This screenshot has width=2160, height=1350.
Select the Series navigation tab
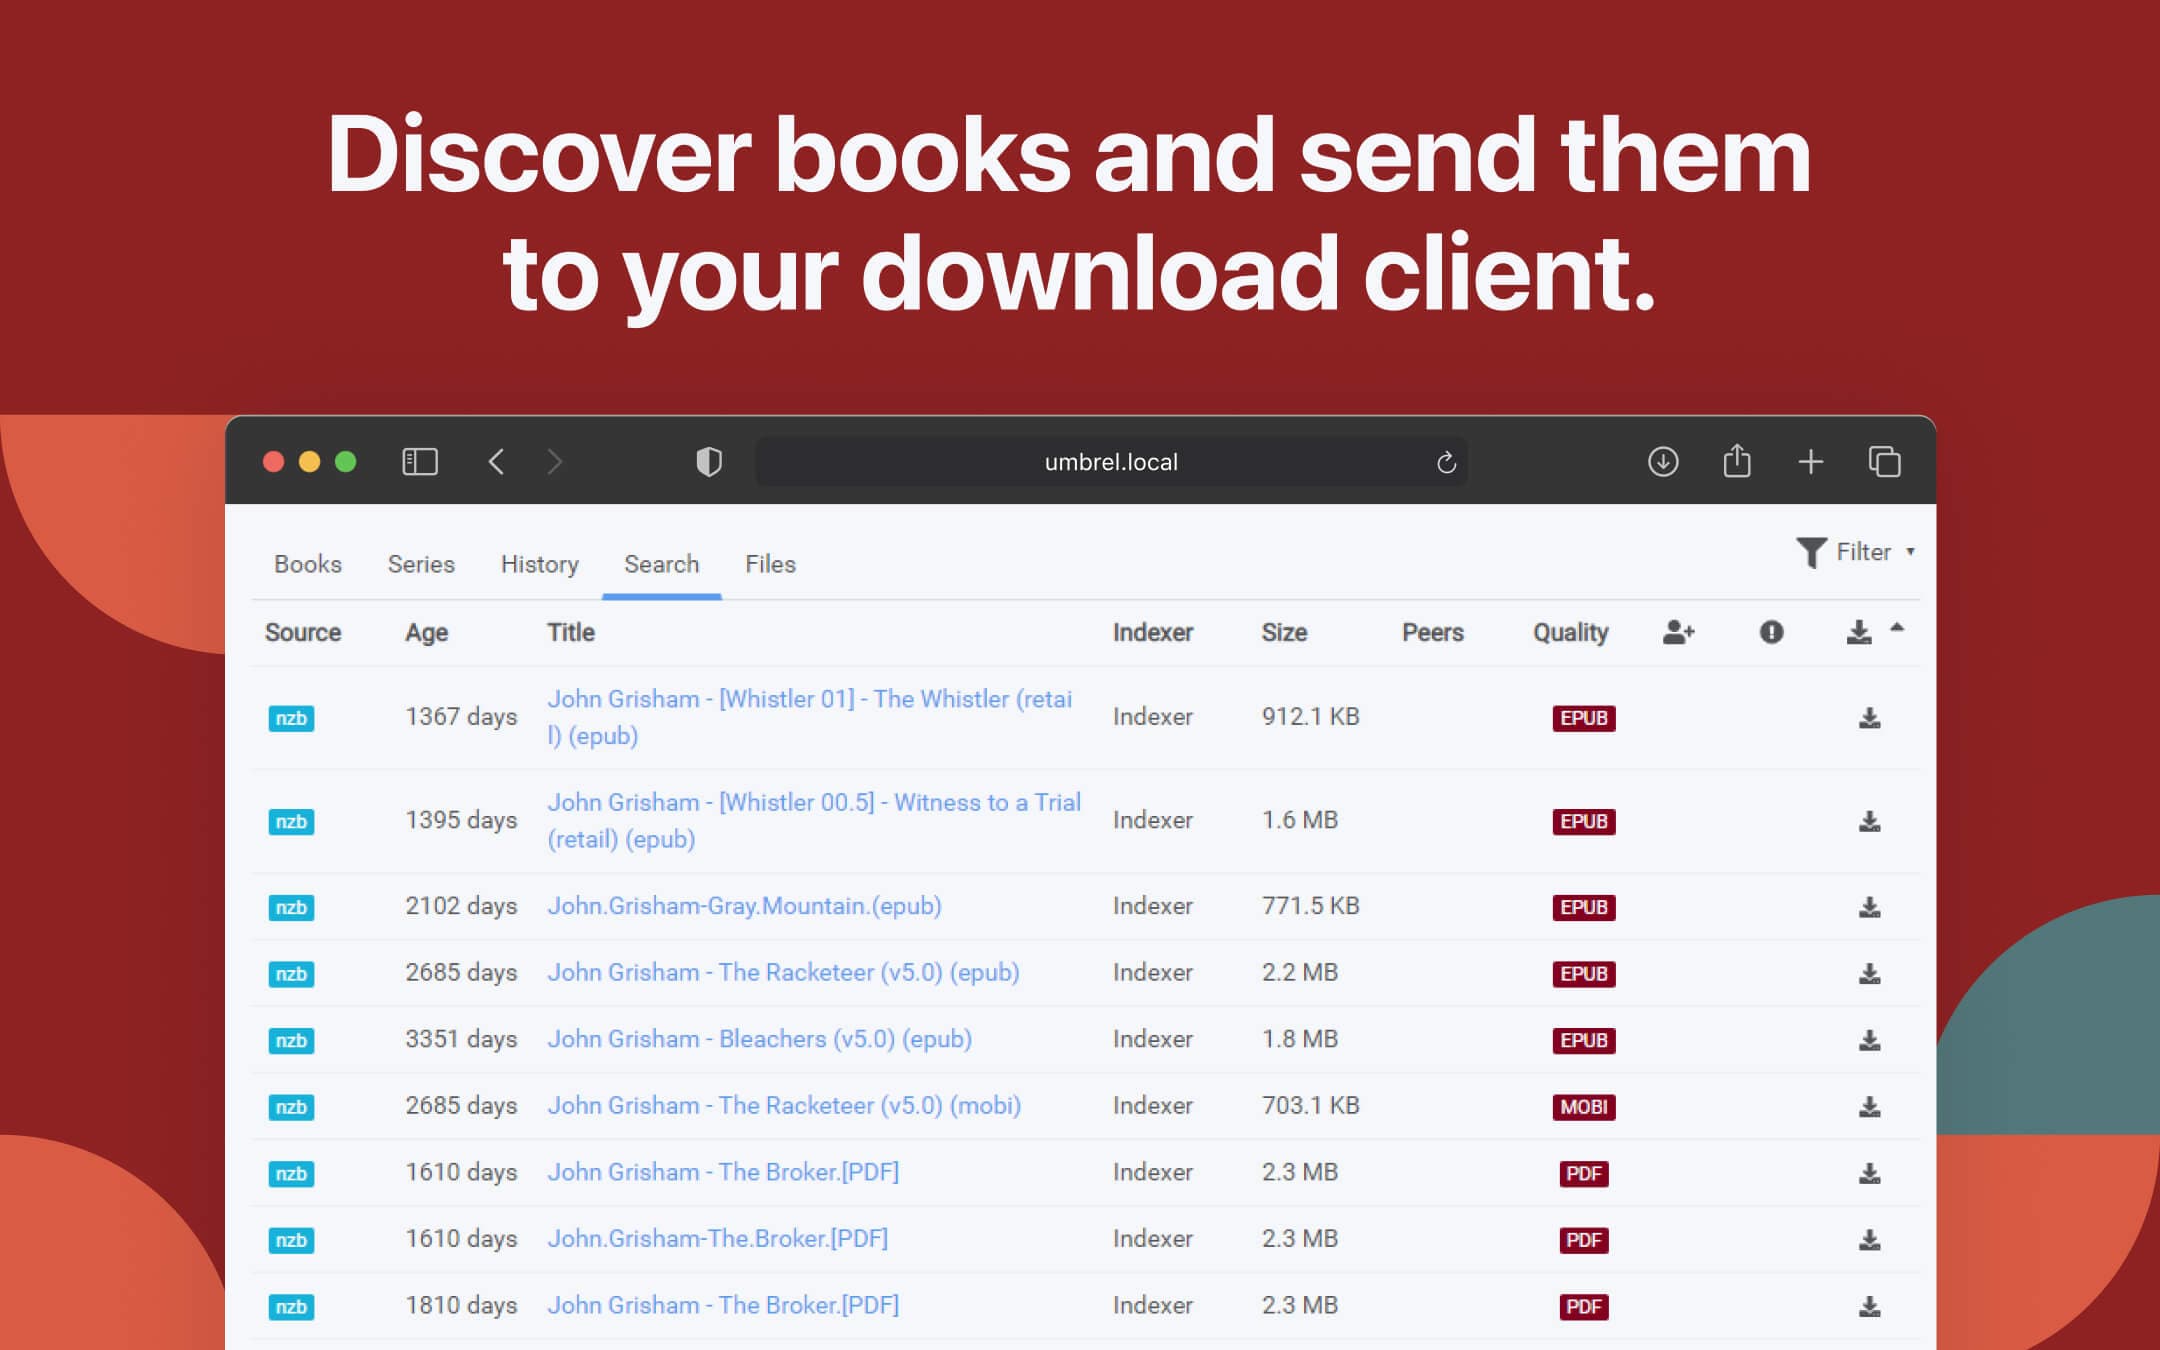(x=420, y=563)
